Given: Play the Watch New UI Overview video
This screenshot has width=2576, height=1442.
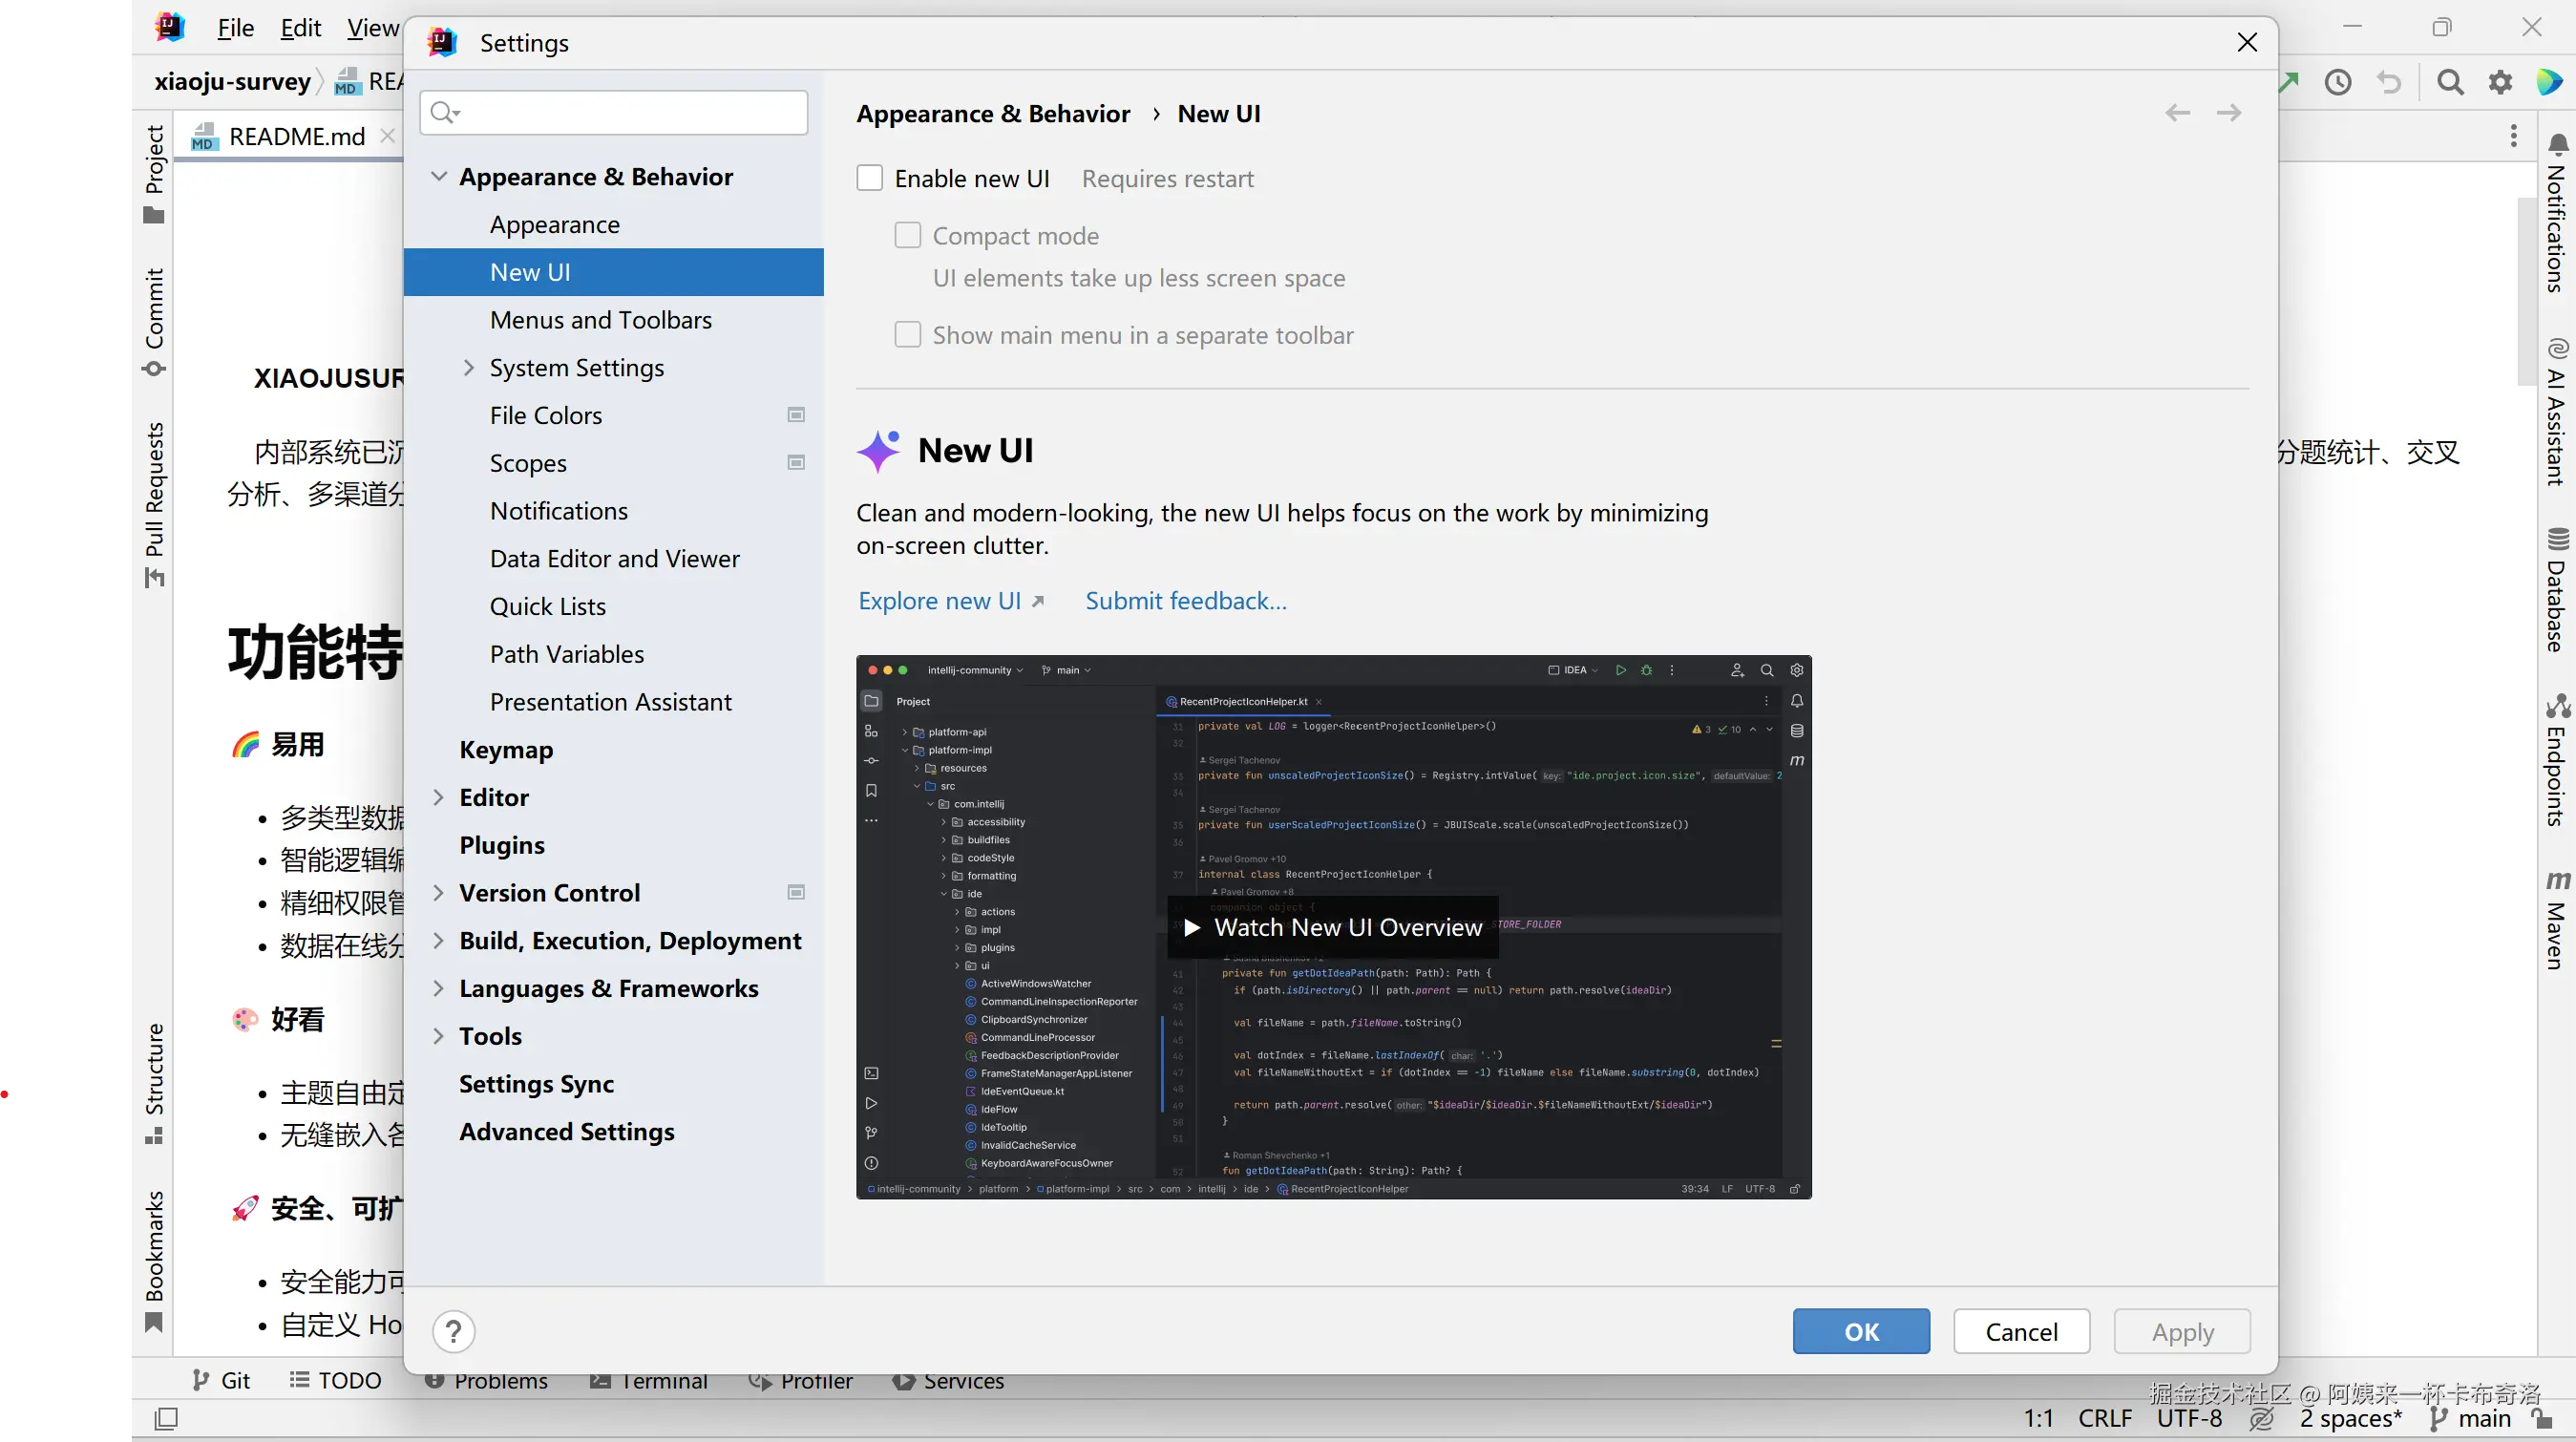Looking at the screenshot, I should (1333, 927).
